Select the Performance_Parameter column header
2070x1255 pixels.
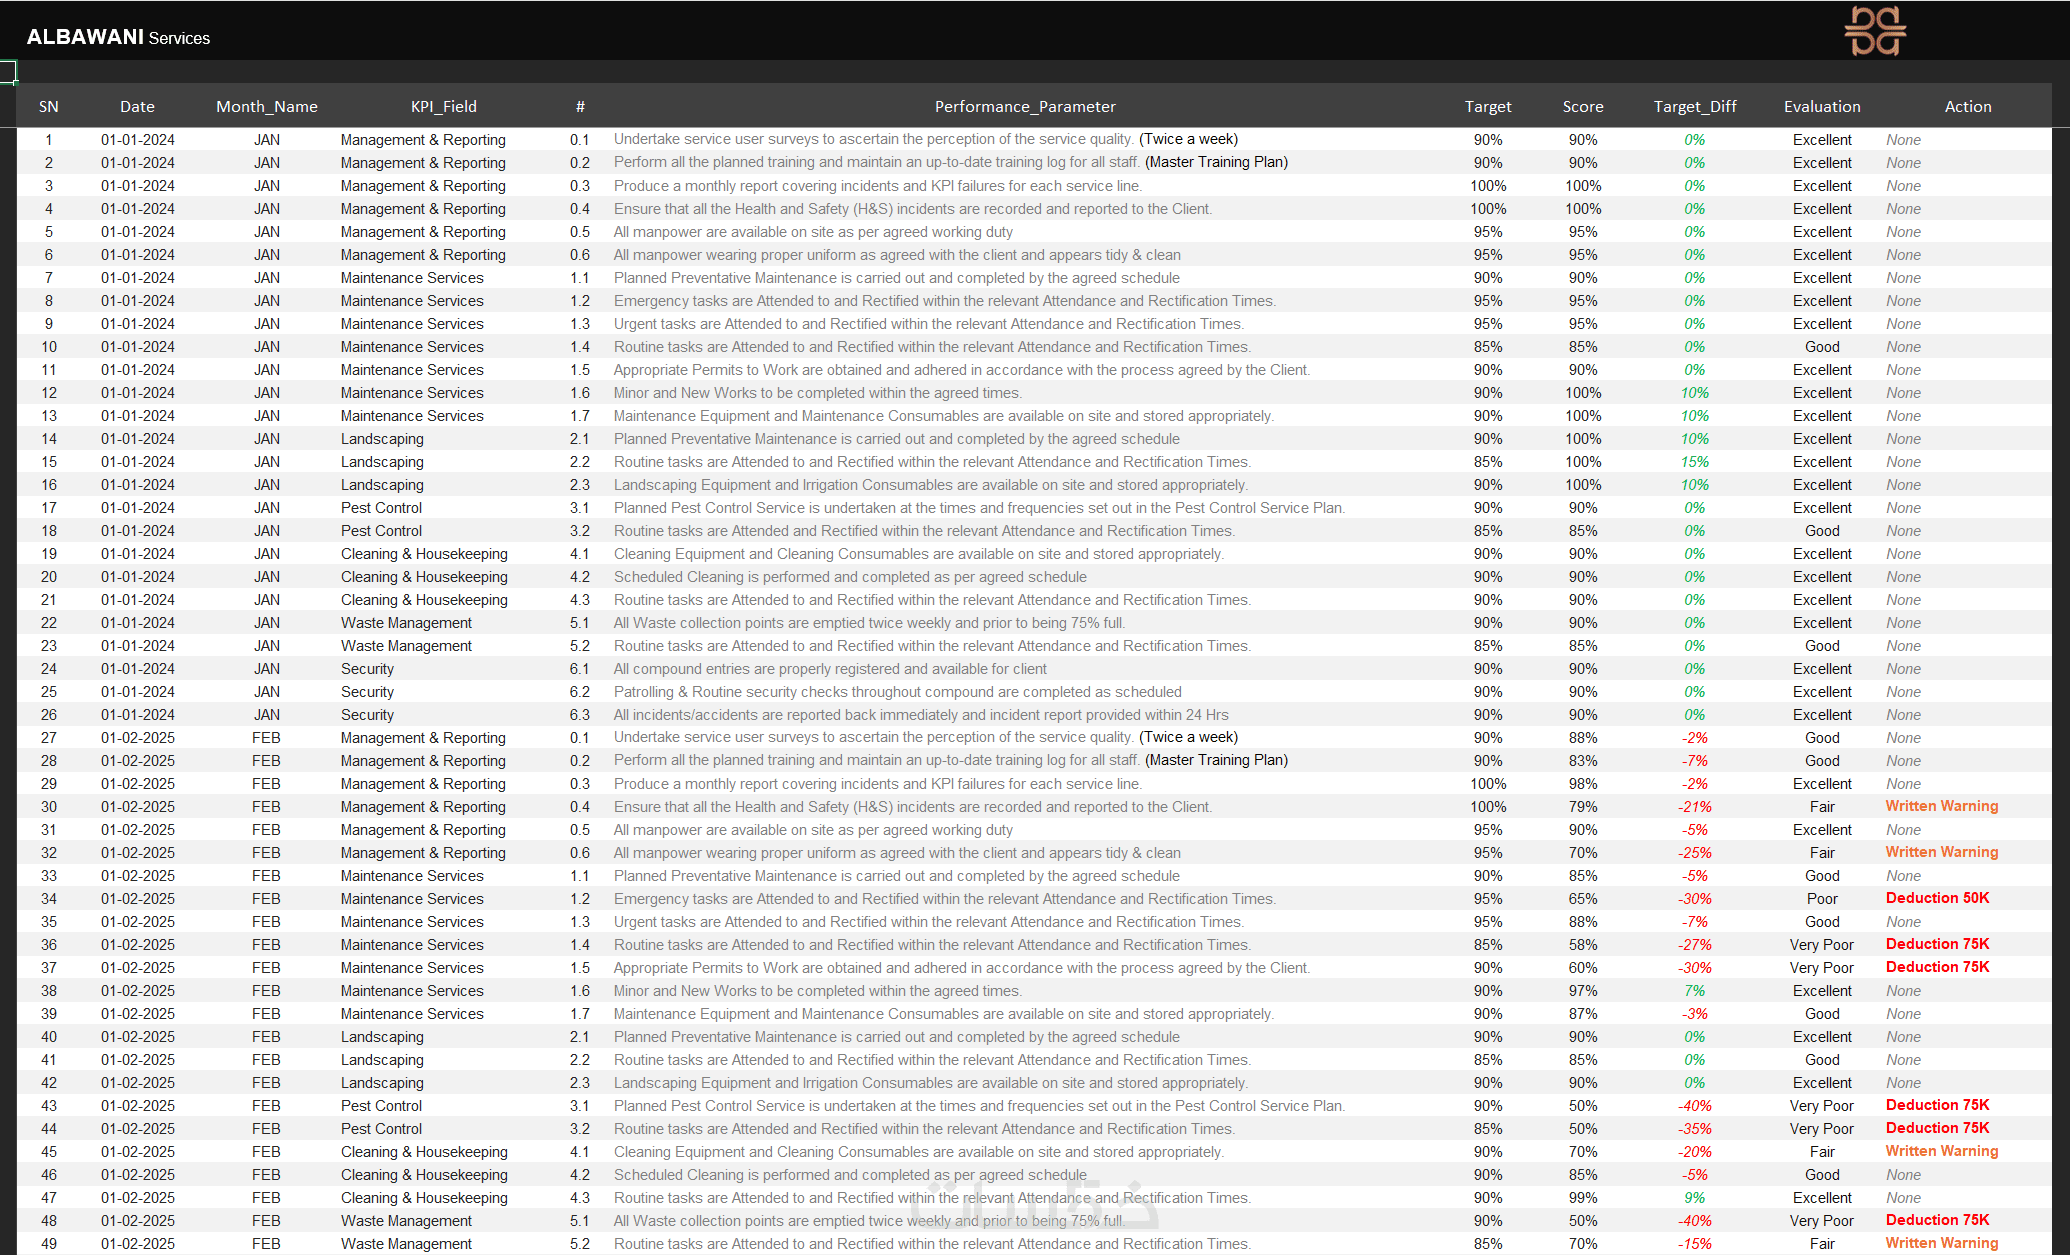coord(1024,106)
